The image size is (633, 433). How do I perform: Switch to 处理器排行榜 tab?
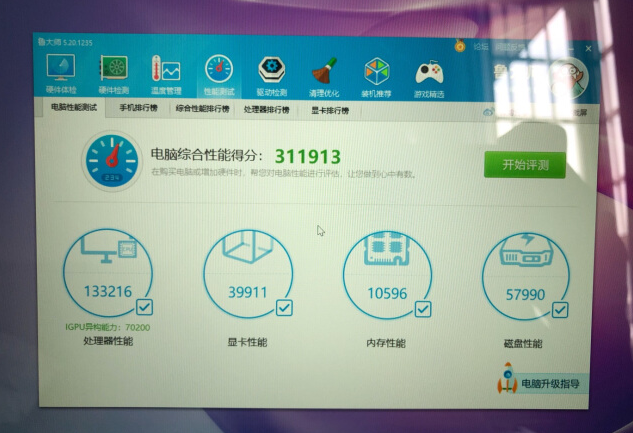(x=266, y=110)
